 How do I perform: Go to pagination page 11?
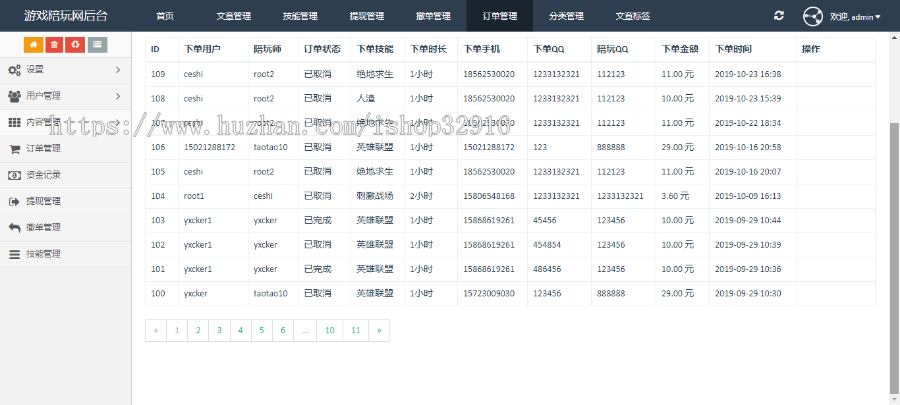356,330
